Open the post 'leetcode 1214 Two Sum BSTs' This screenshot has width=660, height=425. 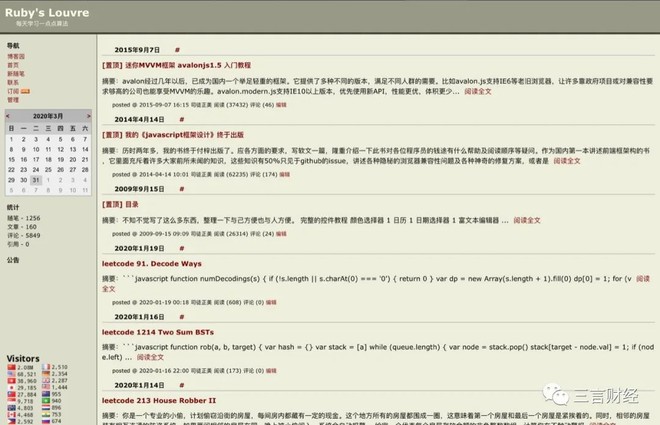click(158, 332)
